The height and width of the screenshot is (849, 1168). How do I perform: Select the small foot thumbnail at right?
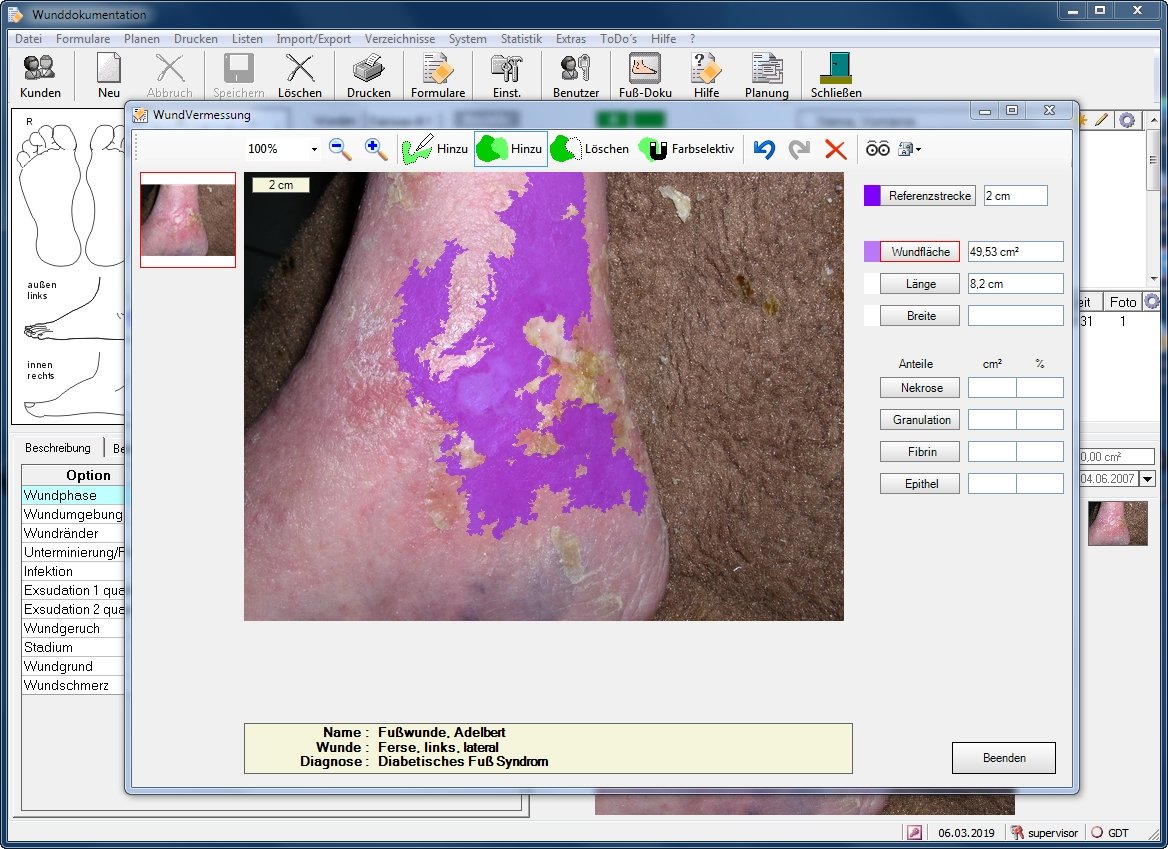click(1117, 524)
